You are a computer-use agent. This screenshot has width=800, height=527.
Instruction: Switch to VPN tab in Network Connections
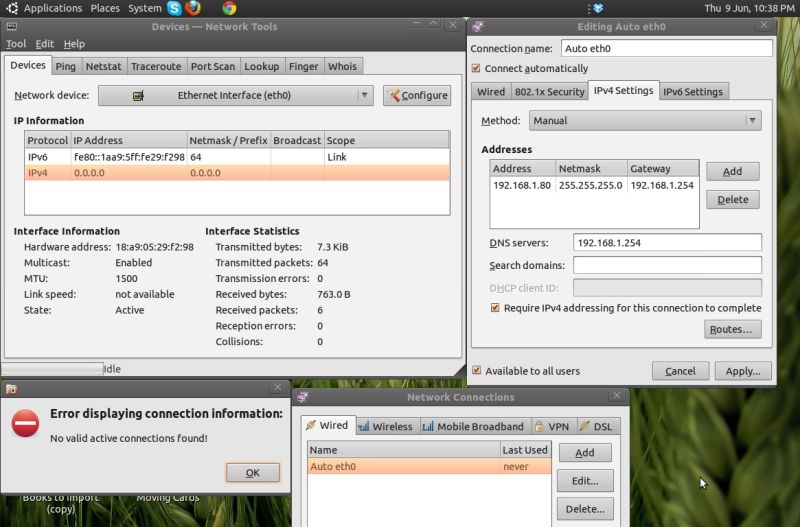(553, 426)
